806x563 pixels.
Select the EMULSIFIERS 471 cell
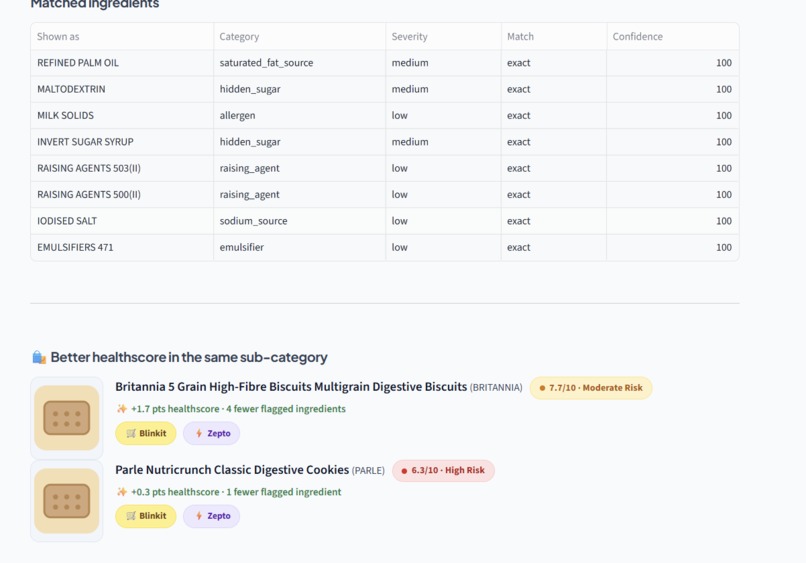point(122,247)
